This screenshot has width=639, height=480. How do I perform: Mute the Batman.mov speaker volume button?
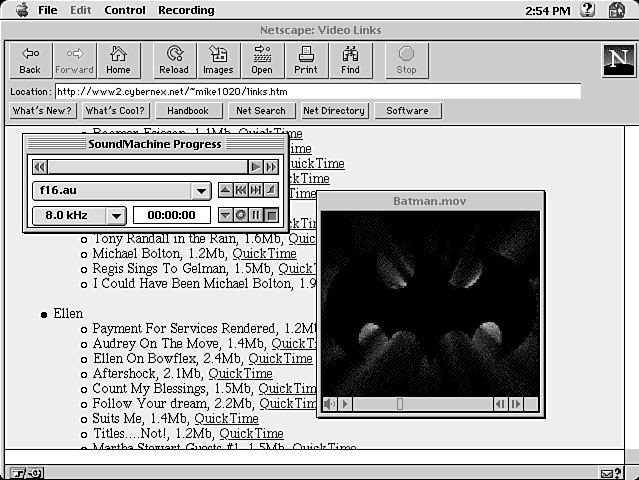click(x=329, y=404)
